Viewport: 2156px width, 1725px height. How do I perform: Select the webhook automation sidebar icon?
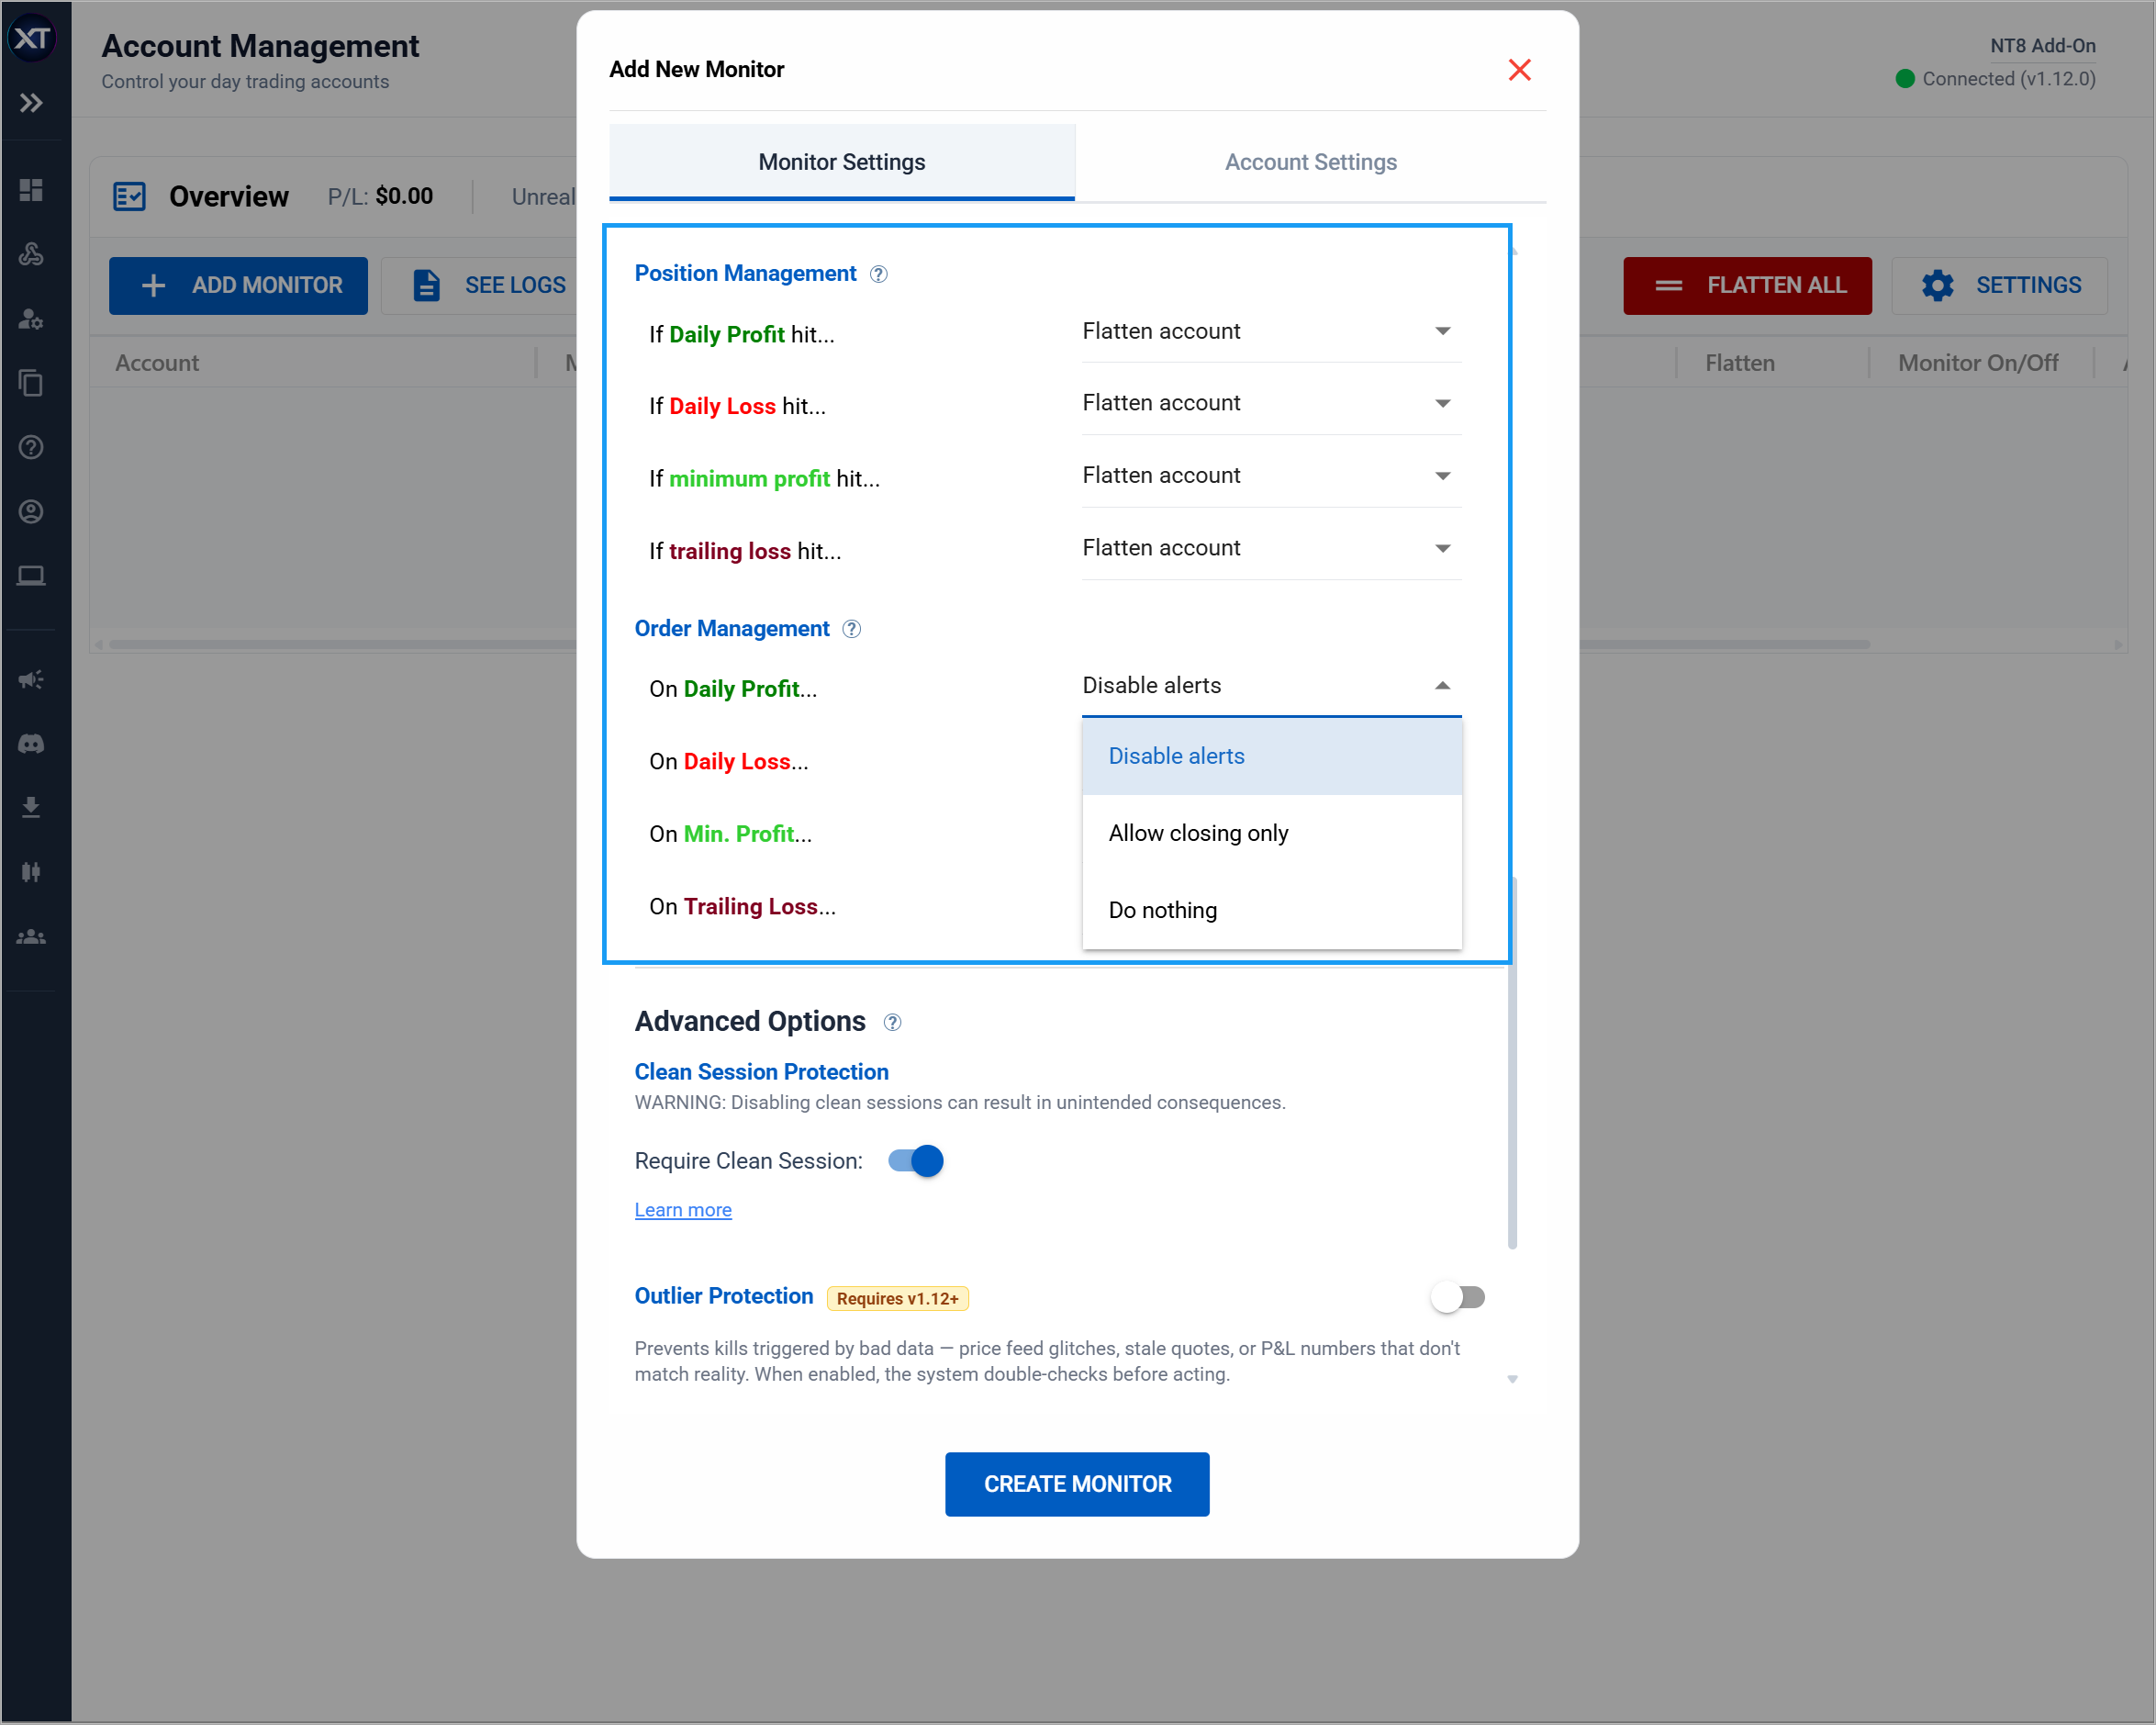click(31, 254)
